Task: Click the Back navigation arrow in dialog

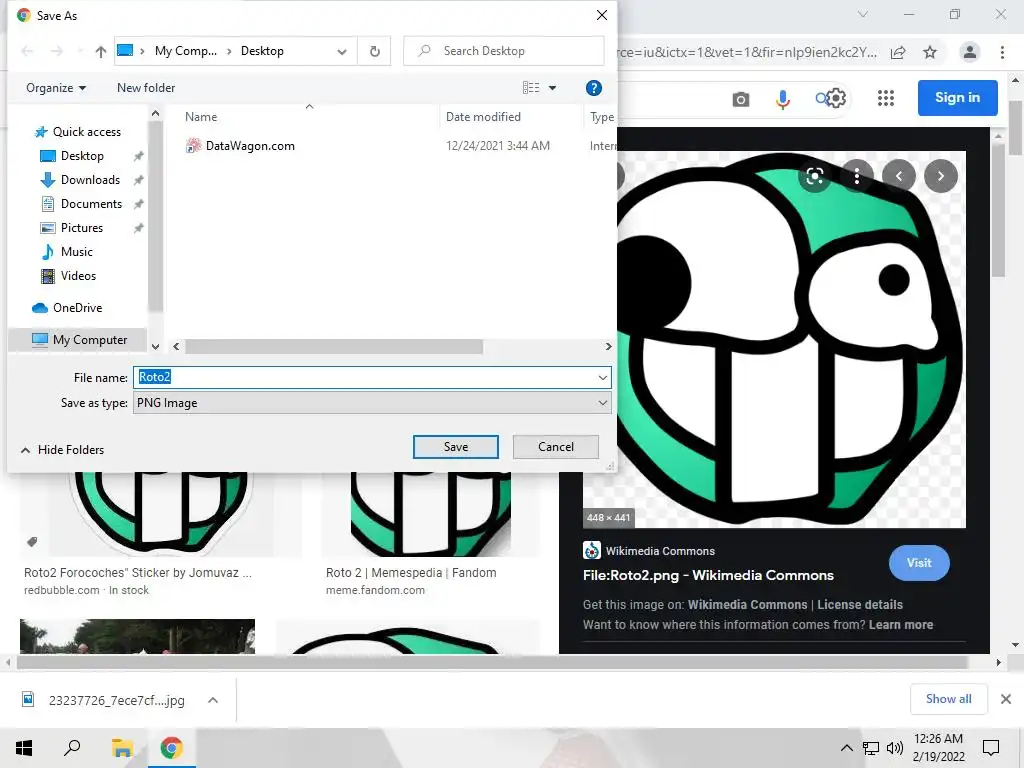Action: 27,51
